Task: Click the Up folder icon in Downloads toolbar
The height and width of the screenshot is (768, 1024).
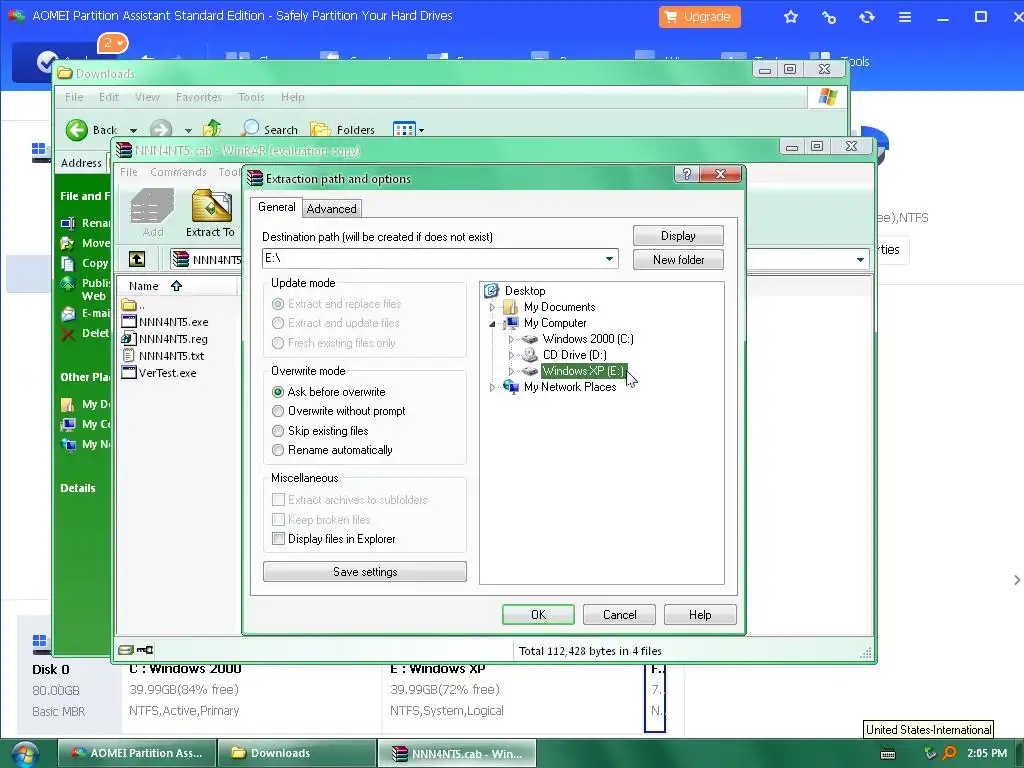Action: [x=212, y=129]
